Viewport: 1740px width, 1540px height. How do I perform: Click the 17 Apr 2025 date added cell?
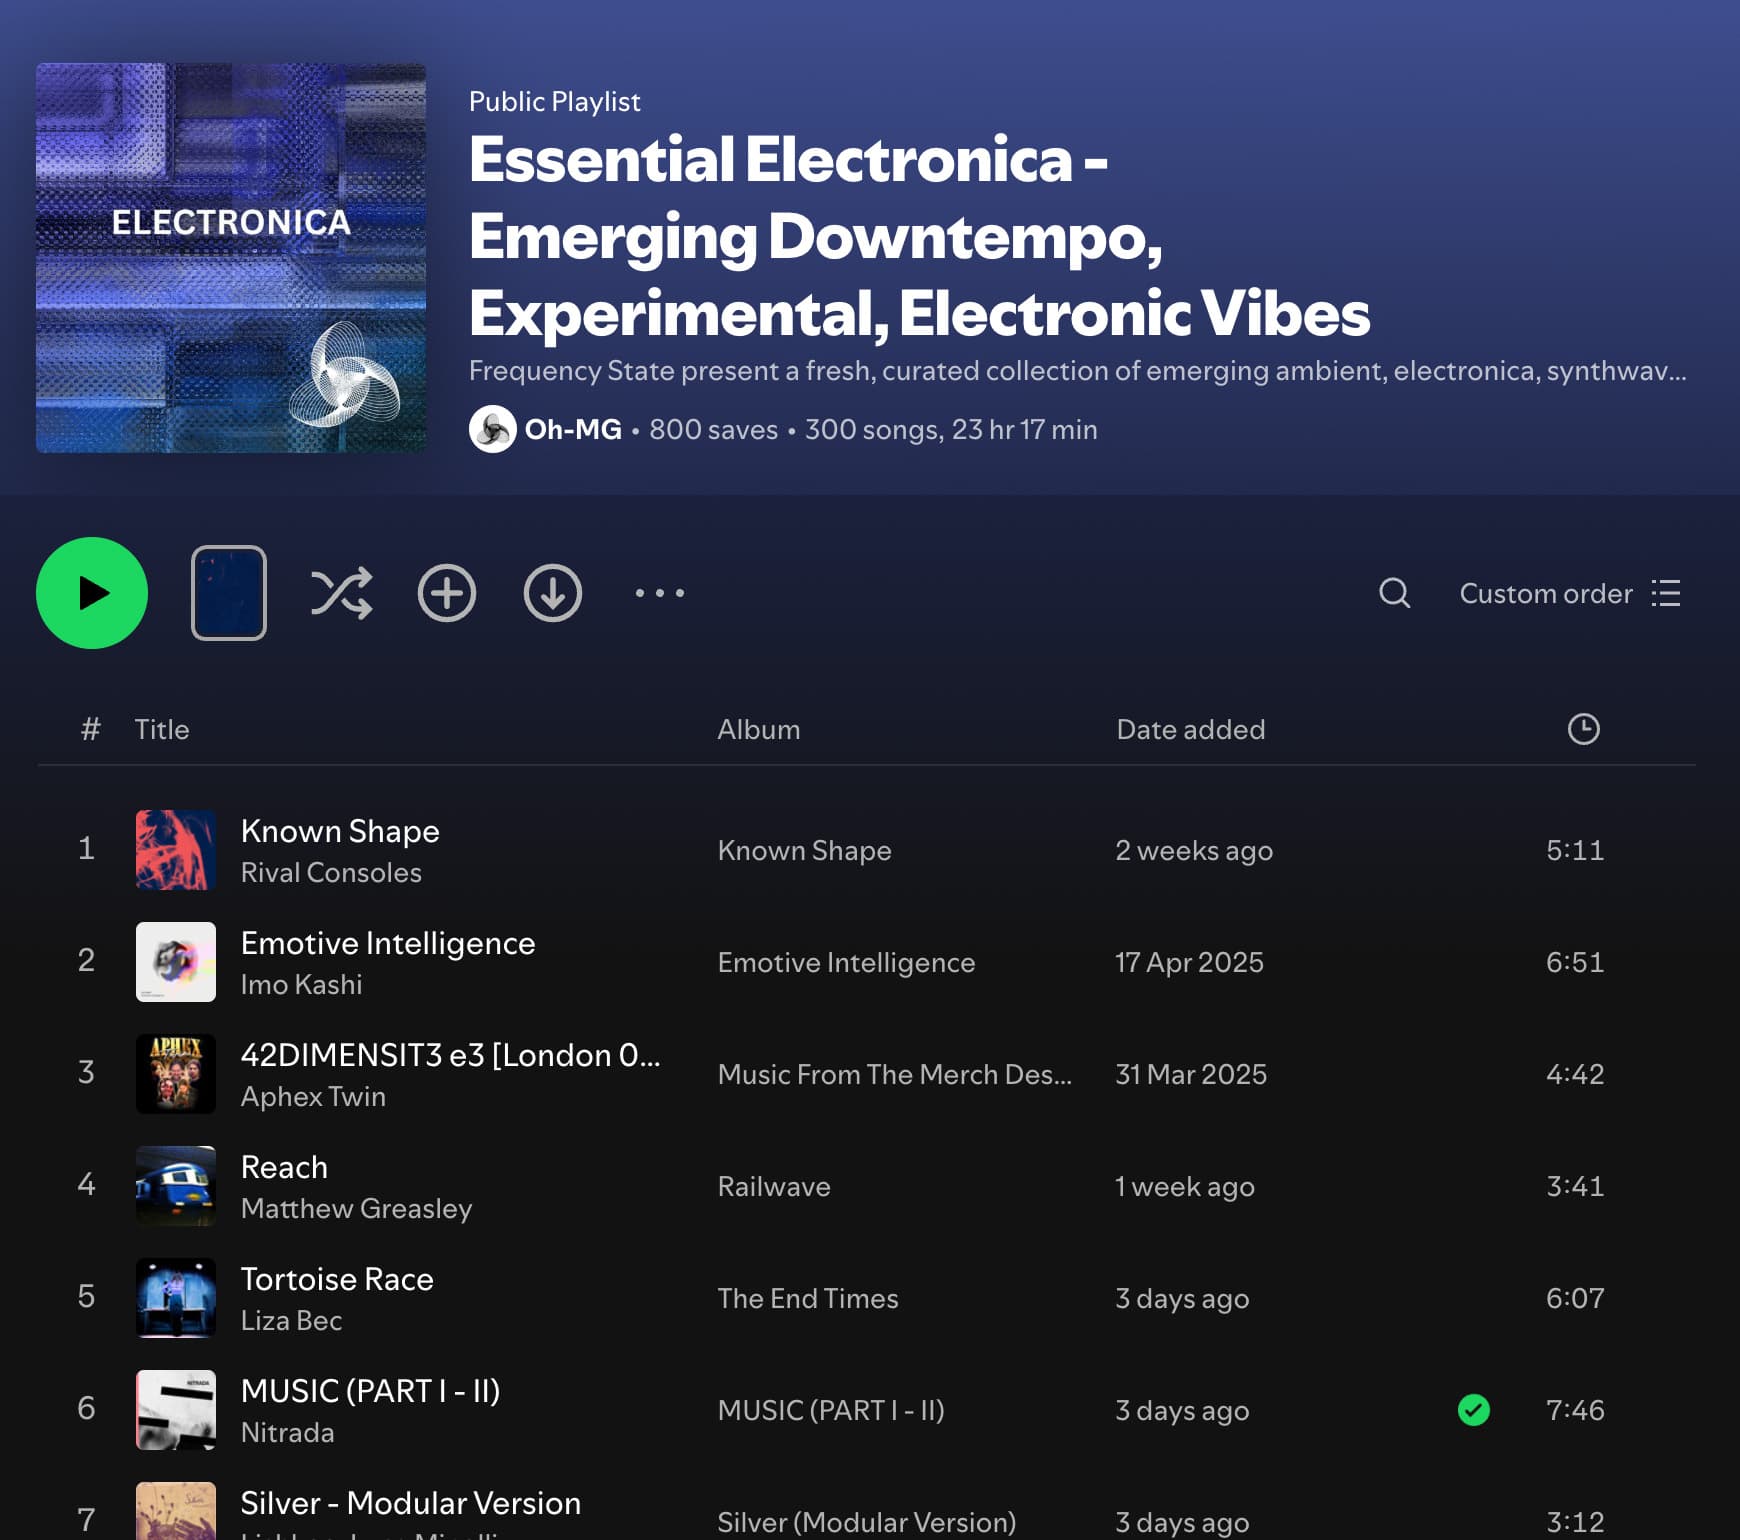[x=1190, y=962]
